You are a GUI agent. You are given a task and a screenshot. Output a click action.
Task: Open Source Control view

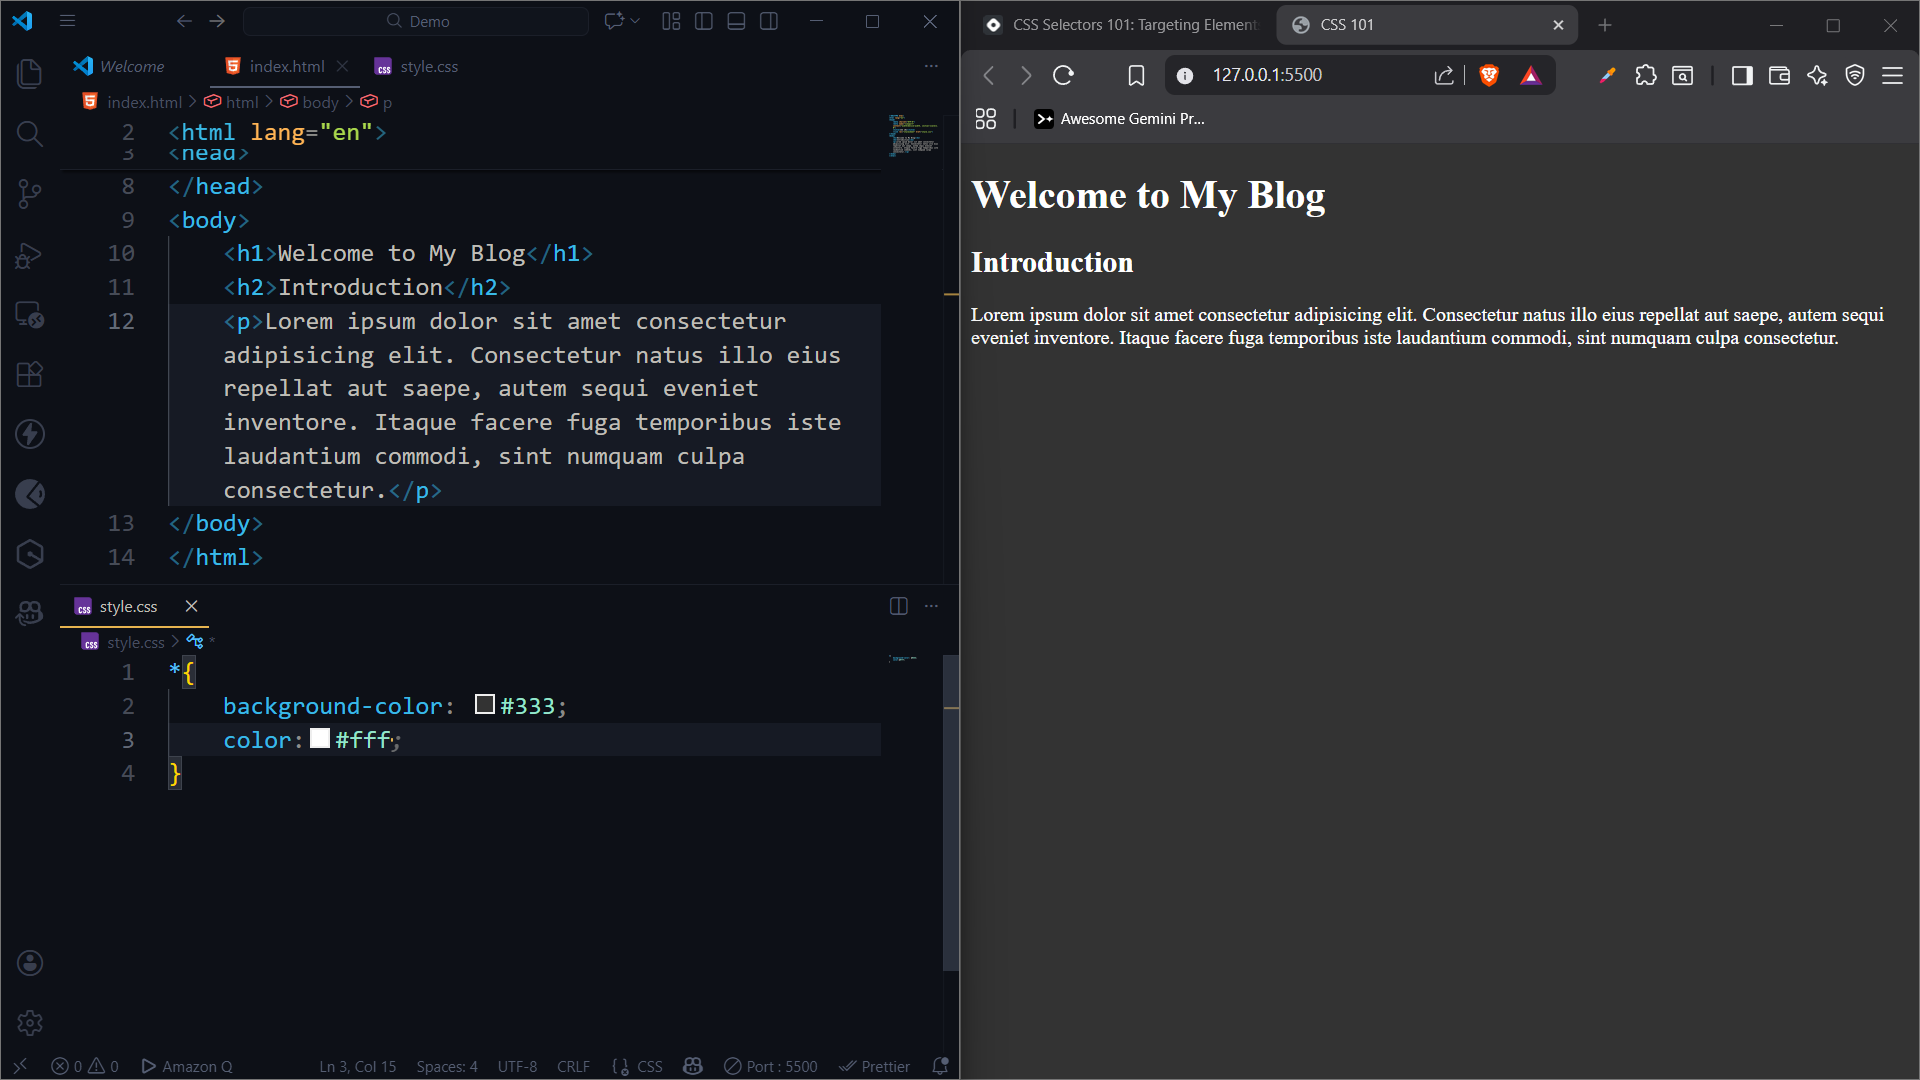tap(30, 194)
